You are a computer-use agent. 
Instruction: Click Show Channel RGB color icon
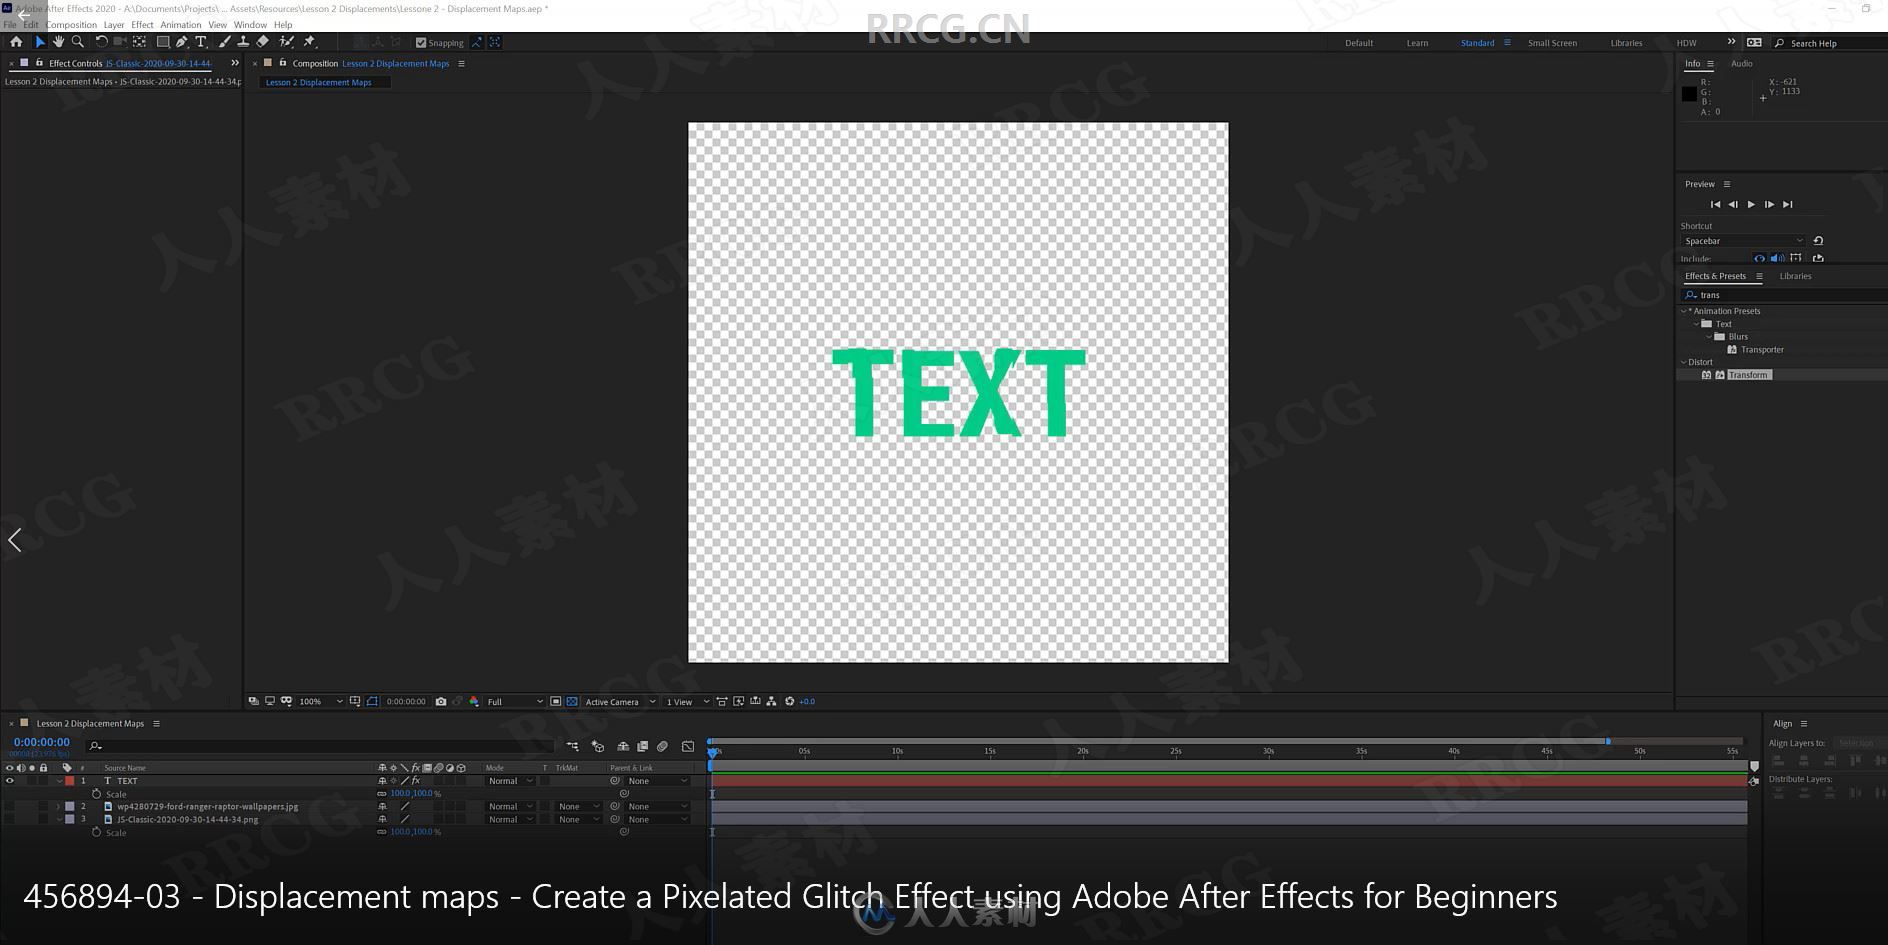(x=474, y=701)
